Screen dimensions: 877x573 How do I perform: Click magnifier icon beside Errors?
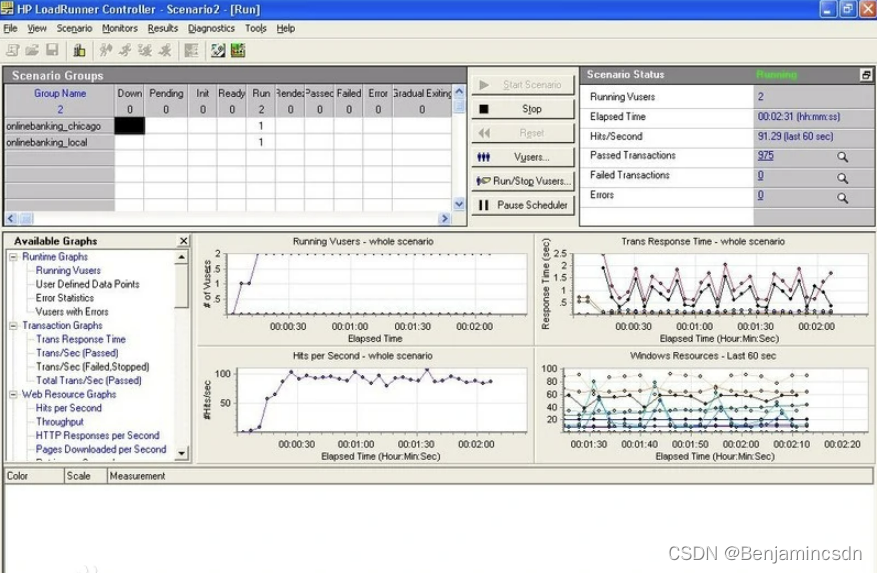[x=842, y=198]
